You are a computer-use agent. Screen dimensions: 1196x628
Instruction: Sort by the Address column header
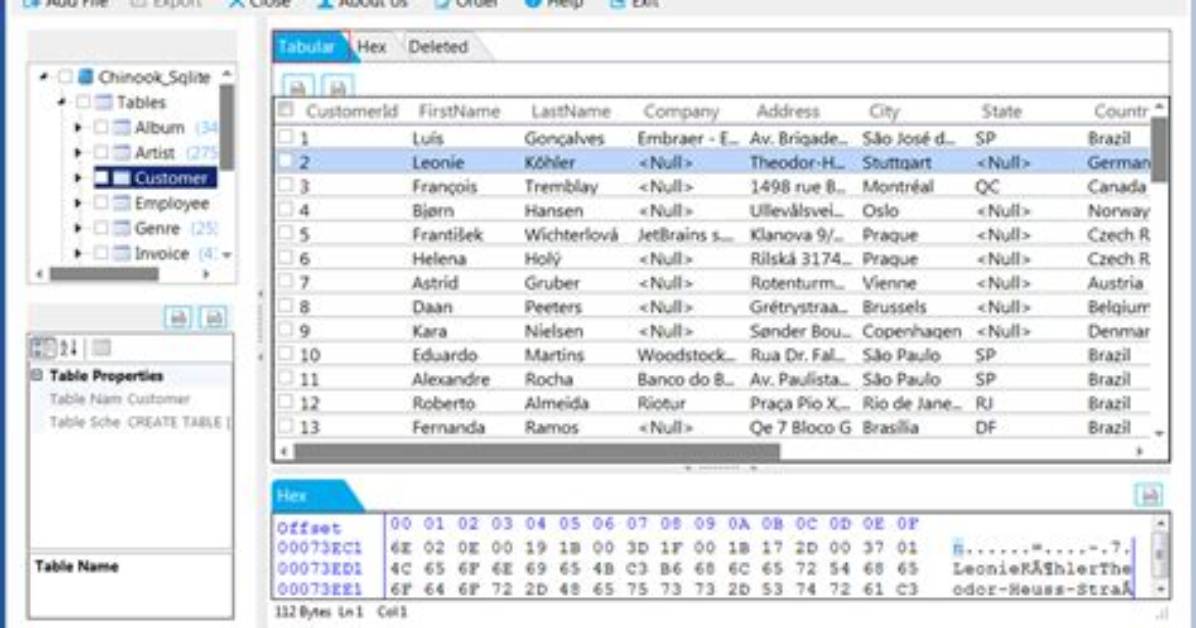coord(788,111)
